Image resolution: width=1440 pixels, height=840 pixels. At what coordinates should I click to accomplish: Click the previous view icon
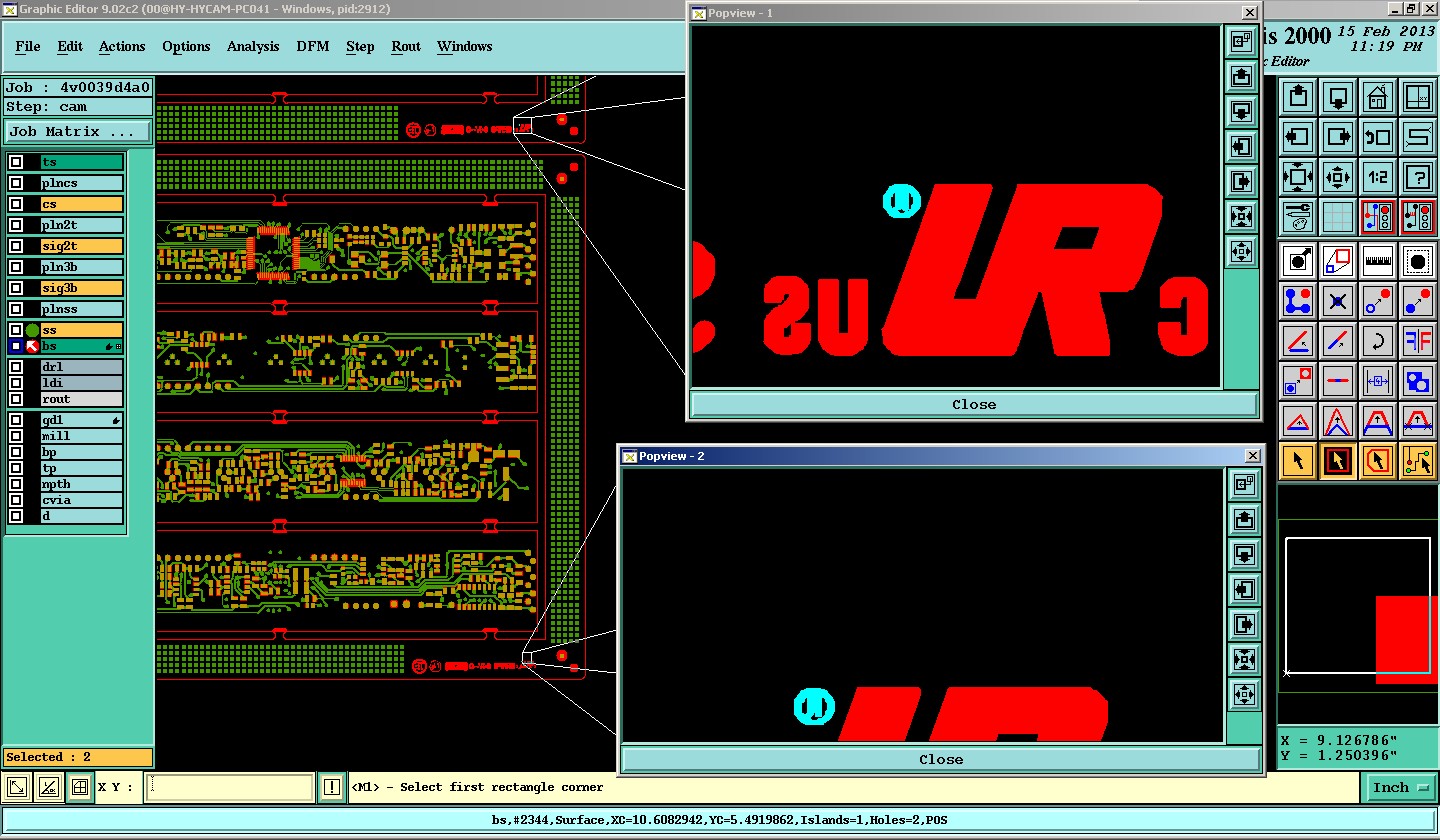click(x=1378, y=137)
